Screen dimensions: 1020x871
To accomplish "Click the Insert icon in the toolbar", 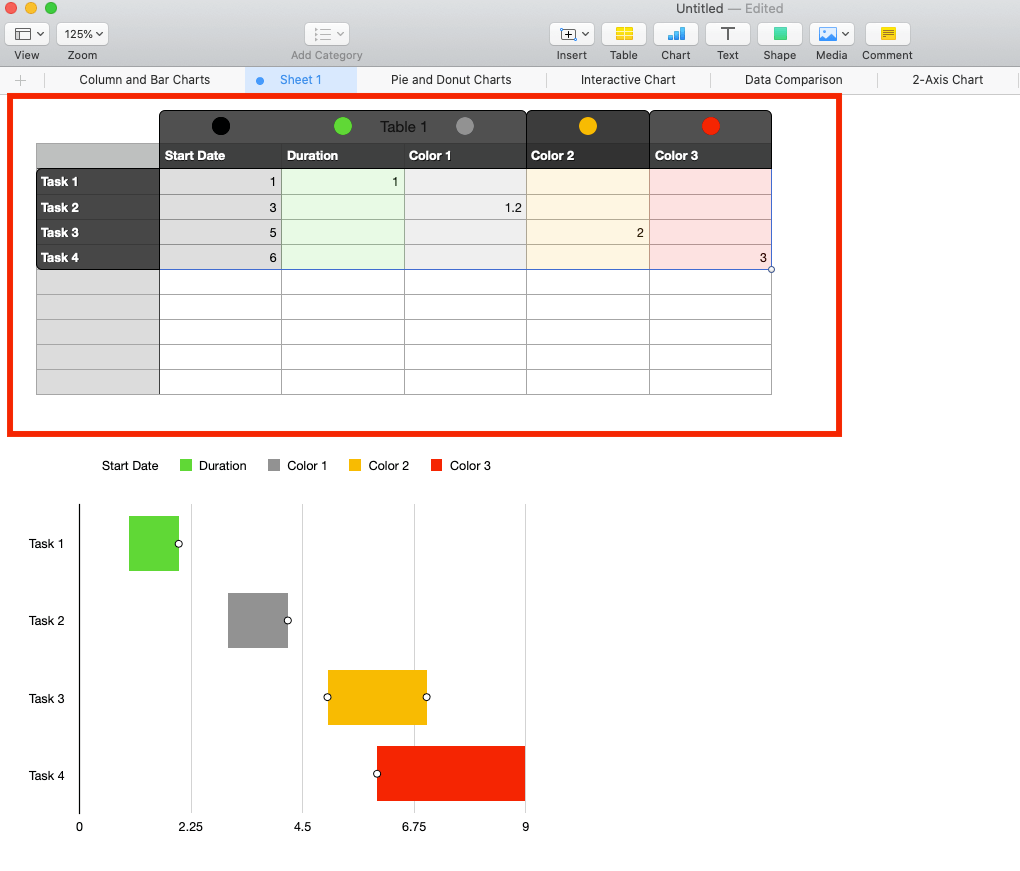I will (566, 33).
